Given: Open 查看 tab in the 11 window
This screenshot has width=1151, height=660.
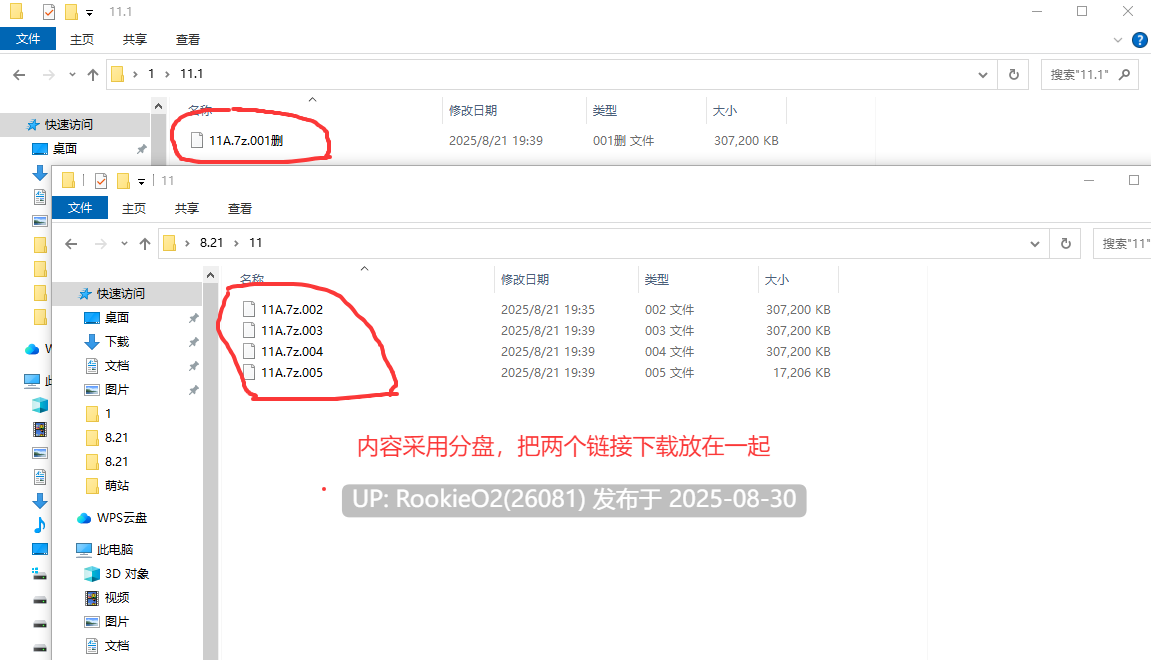Looking at the screenshot, I should (239, 208).
